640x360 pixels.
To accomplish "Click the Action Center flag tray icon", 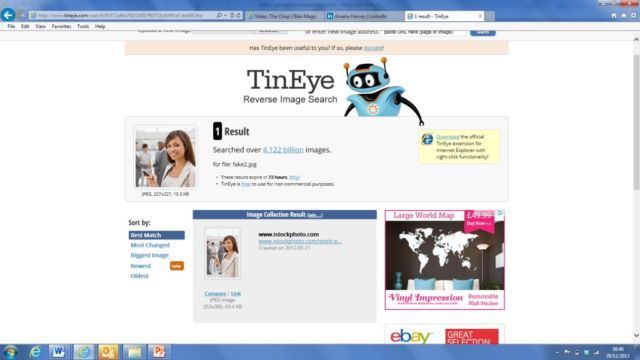I will pos(567,352).
